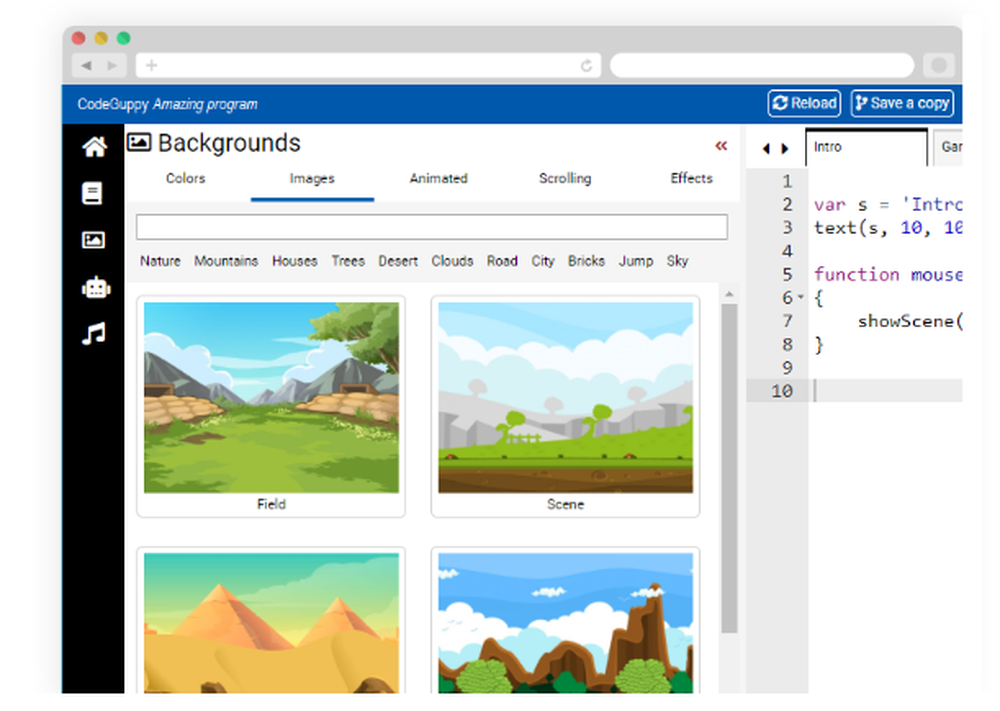Click the 'function mouse' code line

pyautogui.click(x=888, y=274)
